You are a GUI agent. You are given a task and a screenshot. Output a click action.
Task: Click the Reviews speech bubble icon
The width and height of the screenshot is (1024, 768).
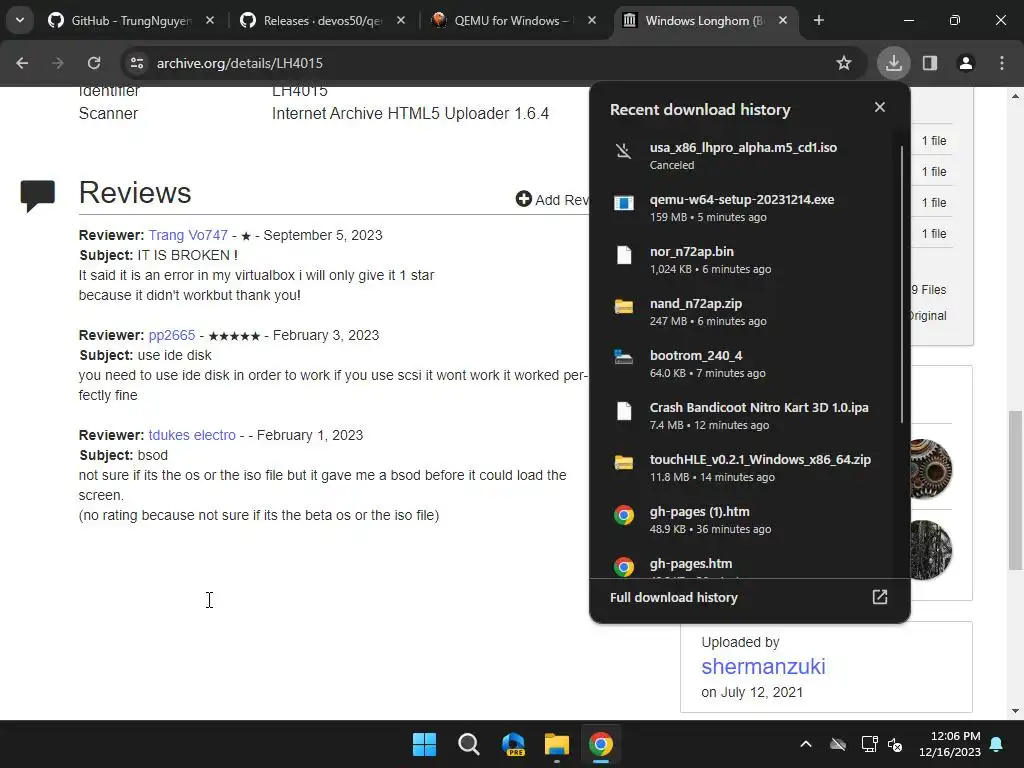click(38, 195)
